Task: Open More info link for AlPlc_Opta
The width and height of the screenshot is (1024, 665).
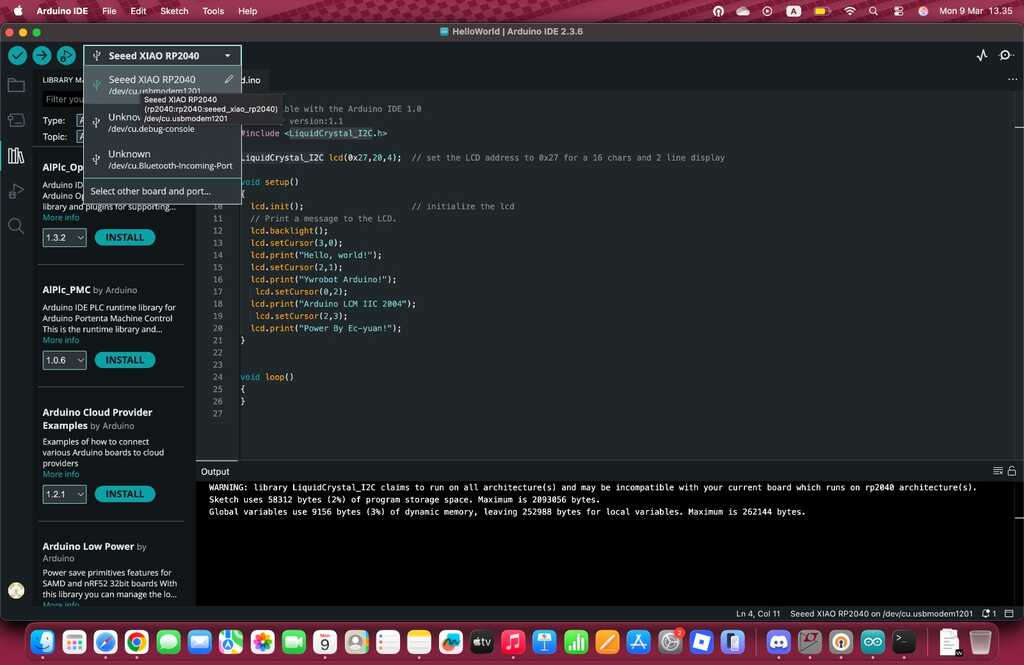Action: 61,218
